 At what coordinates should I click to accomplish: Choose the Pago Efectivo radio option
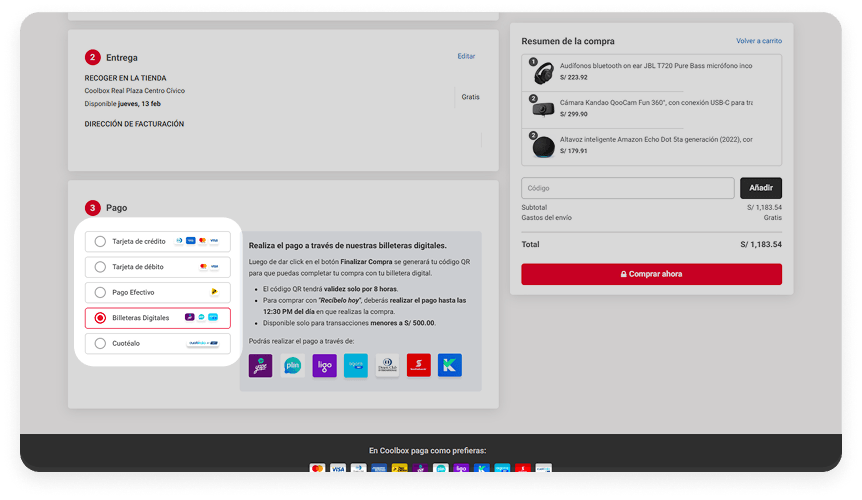pos(100,292)
